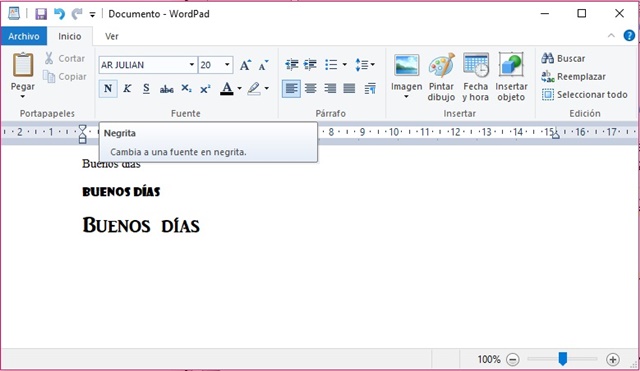Decrease paragraph indent
Viewport: 640px width, 371px height.
(291, 64)
